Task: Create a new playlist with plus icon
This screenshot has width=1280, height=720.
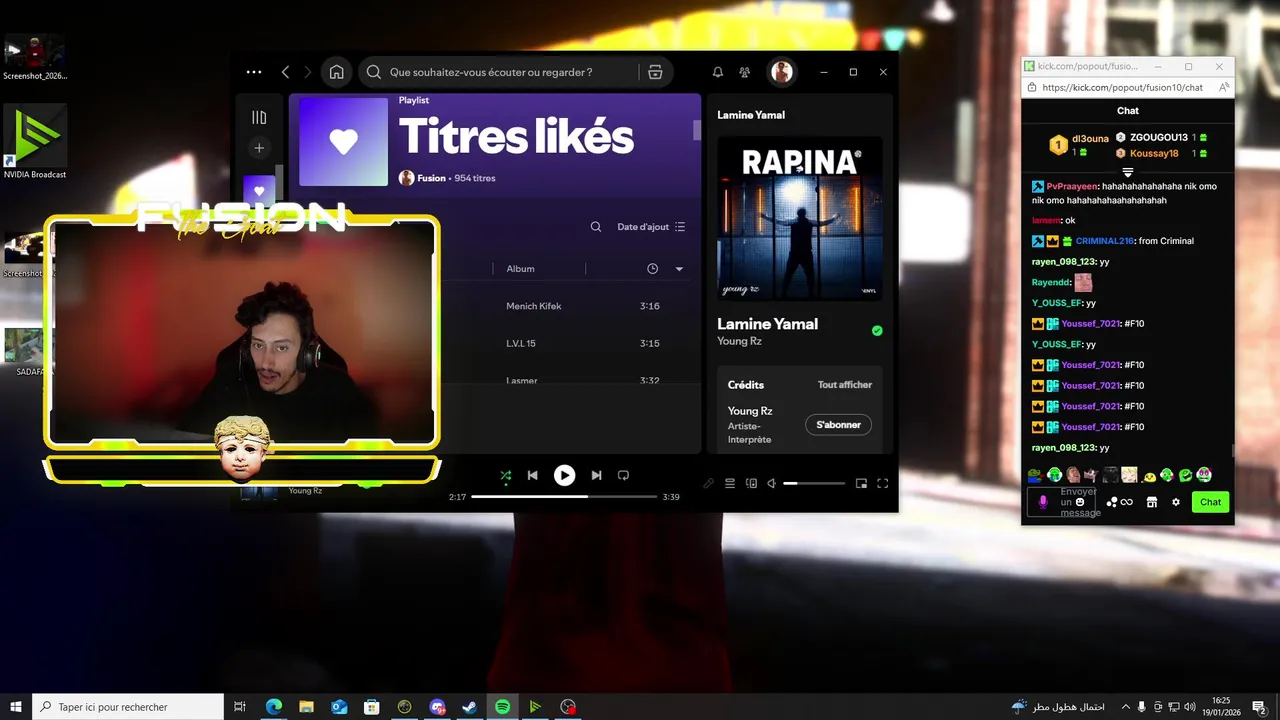Action: [x=259, y=148]
